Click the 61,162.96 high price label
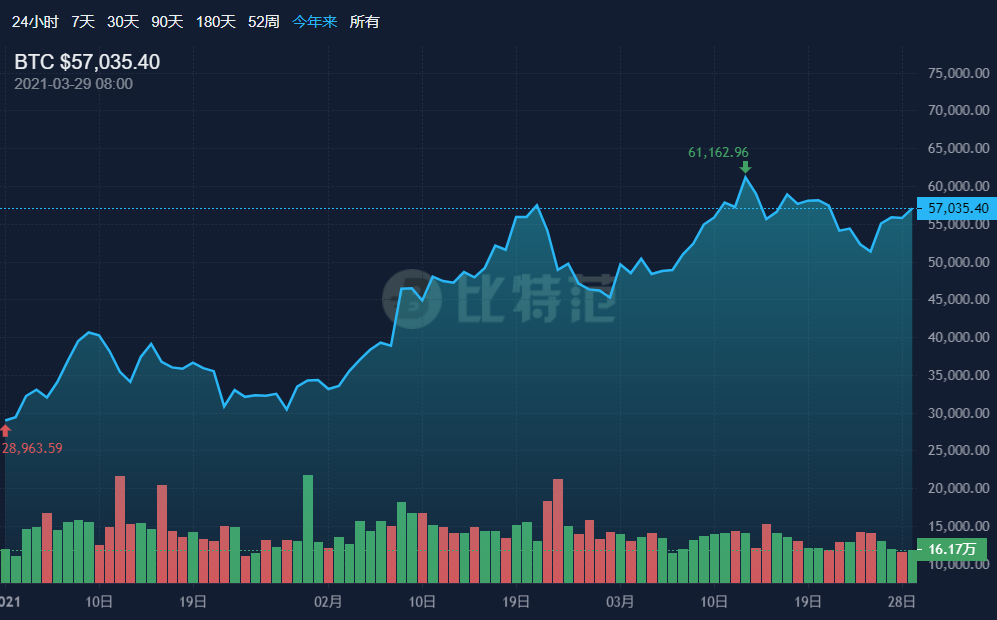This screenshot has height=620, width=997. click(718, 152)
